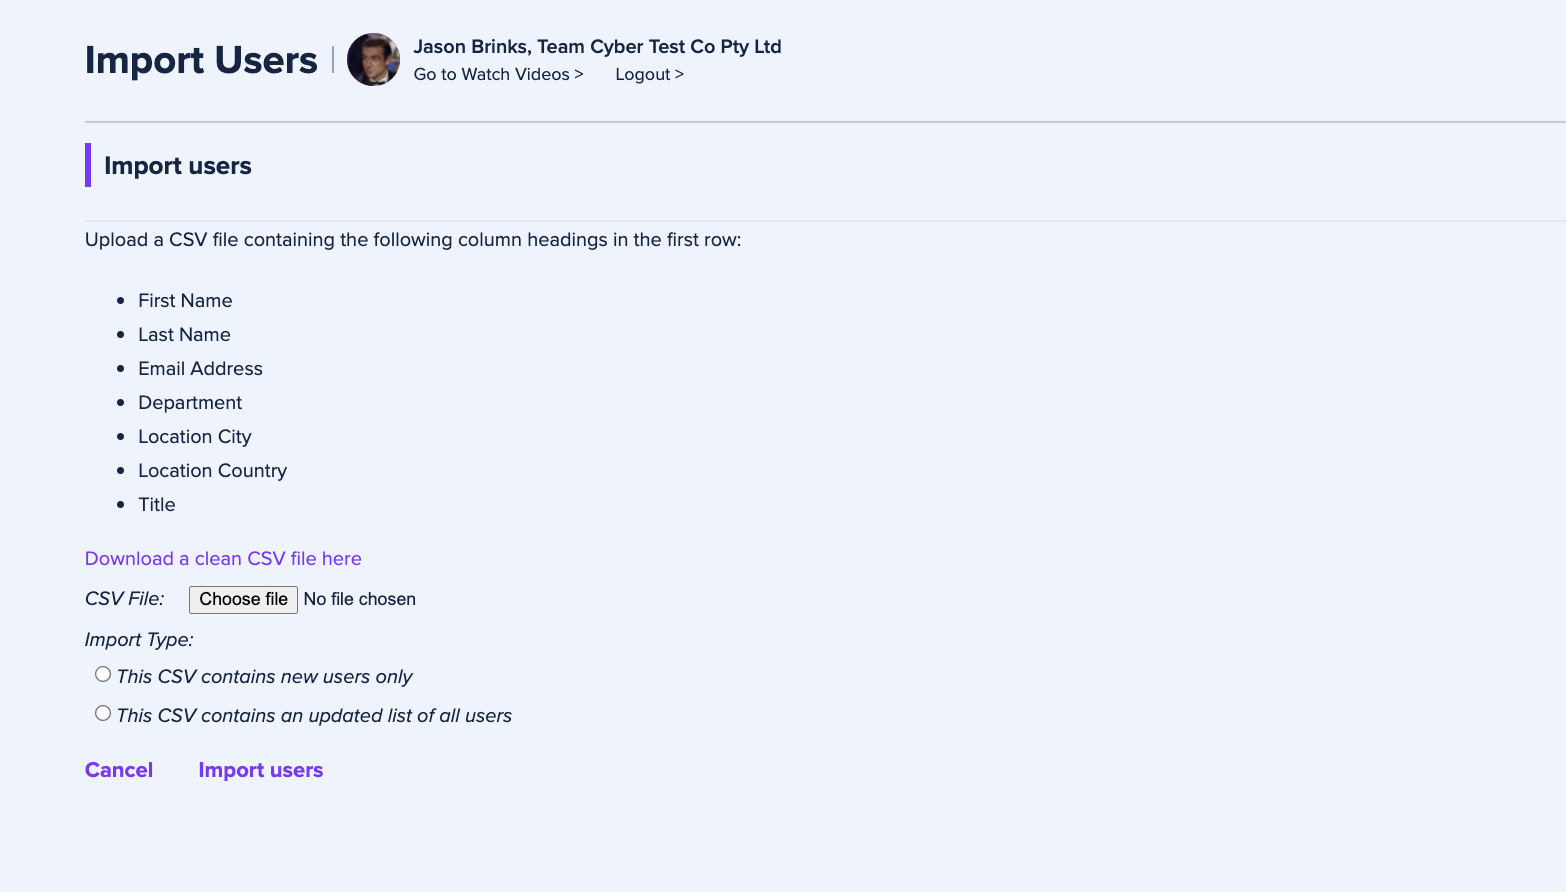The width and height of the screenshot is (1566, 892).
Task: Open the Go to Watch Videos link
Action: [498, 74]
